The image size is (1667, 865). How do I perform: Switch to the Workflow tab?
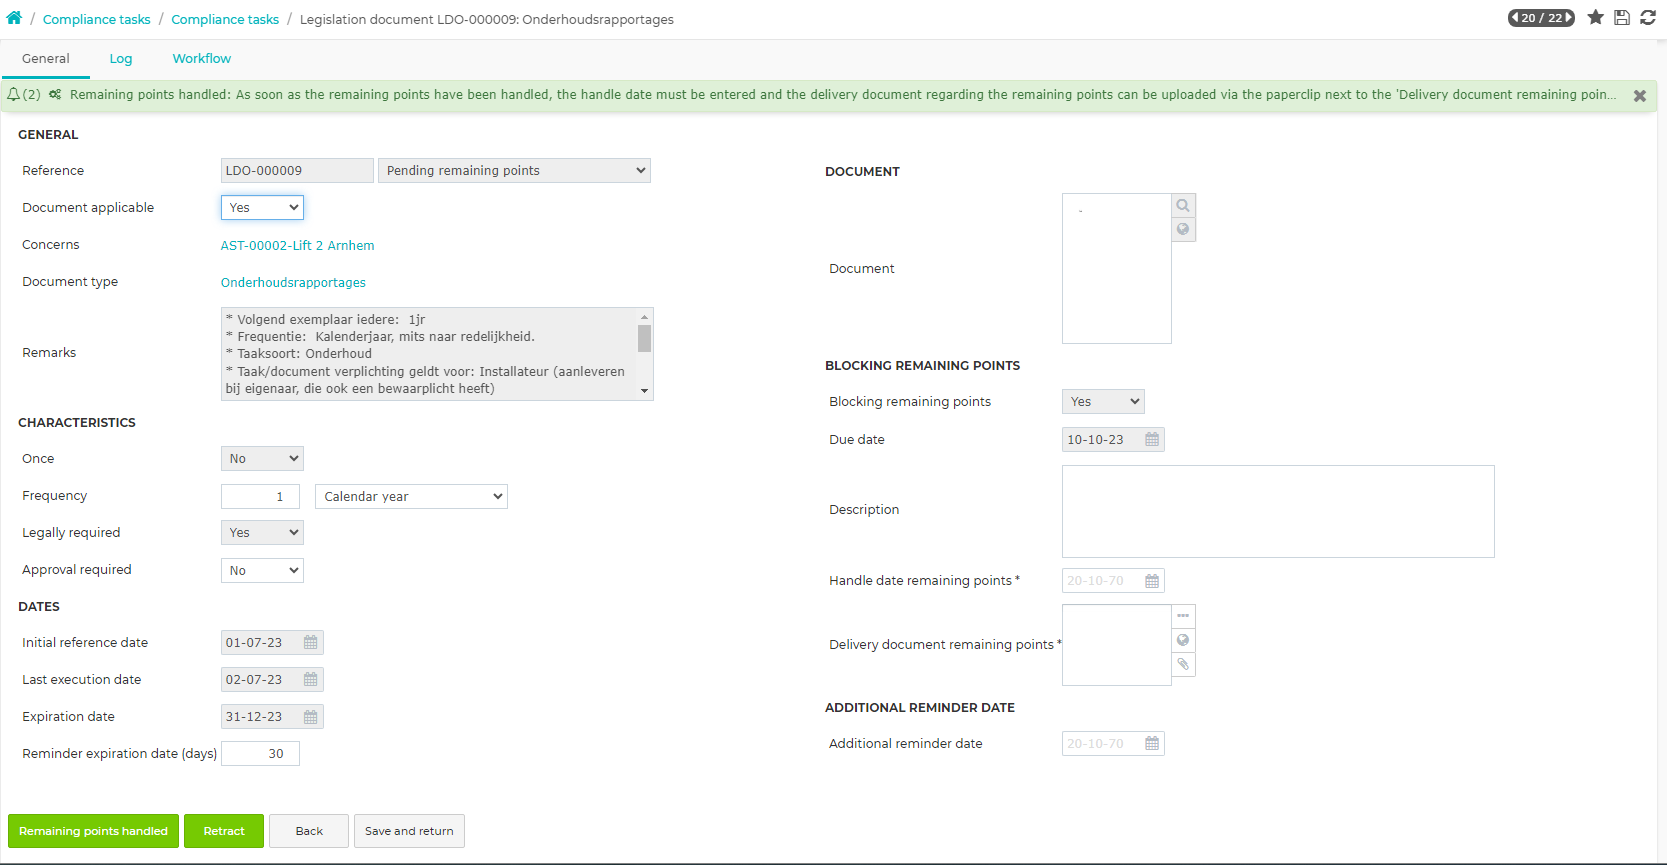(x=202, y=59)
